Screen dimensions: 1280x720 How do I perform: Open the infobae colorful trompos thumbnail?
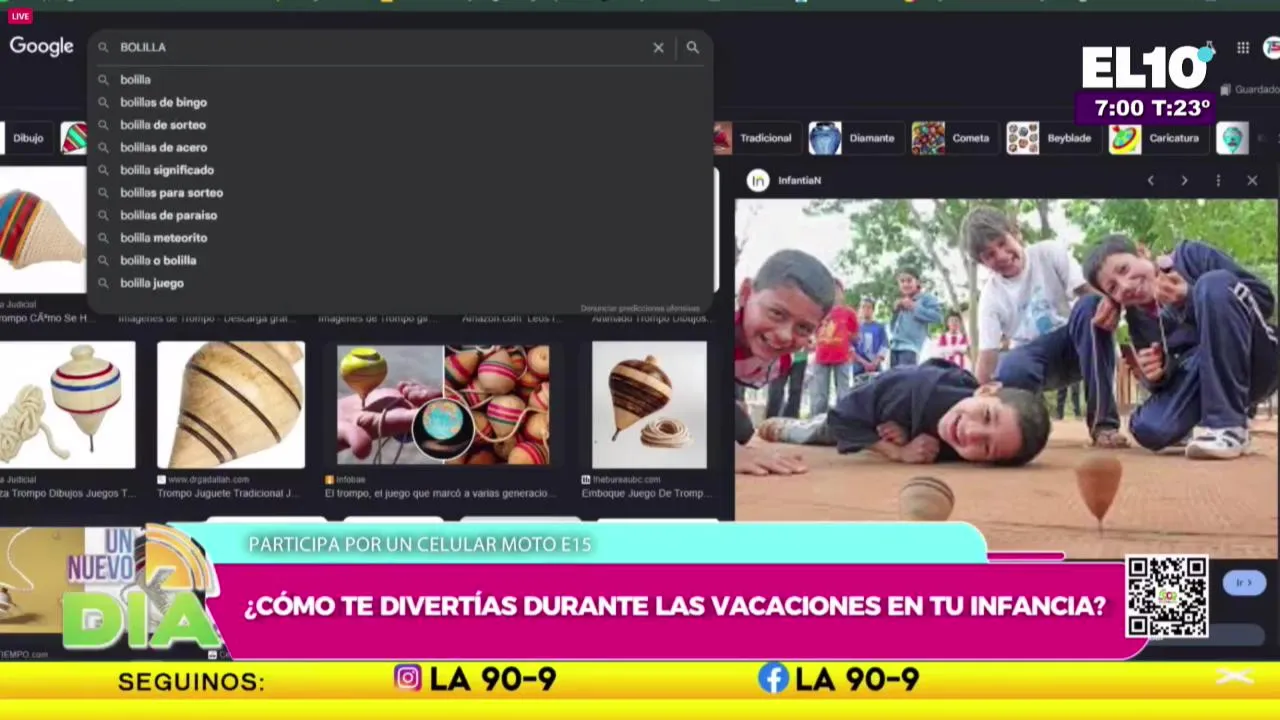click(x=443, y=405)
